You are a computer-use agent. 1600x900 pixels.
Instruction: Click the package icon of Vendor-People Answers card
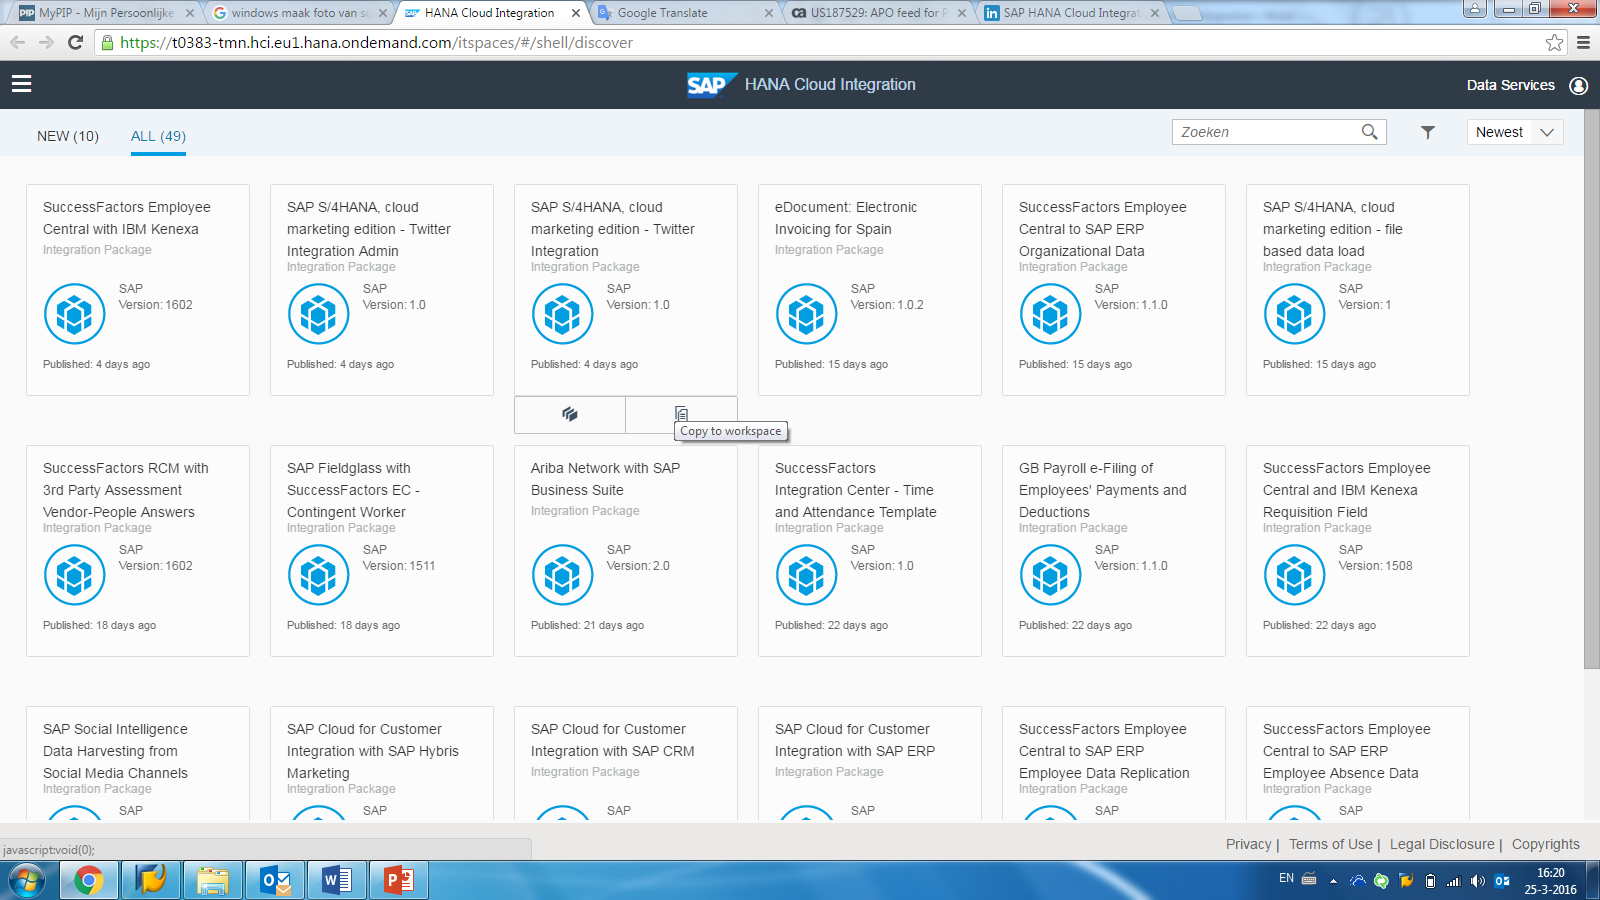[x=75, y=575]
